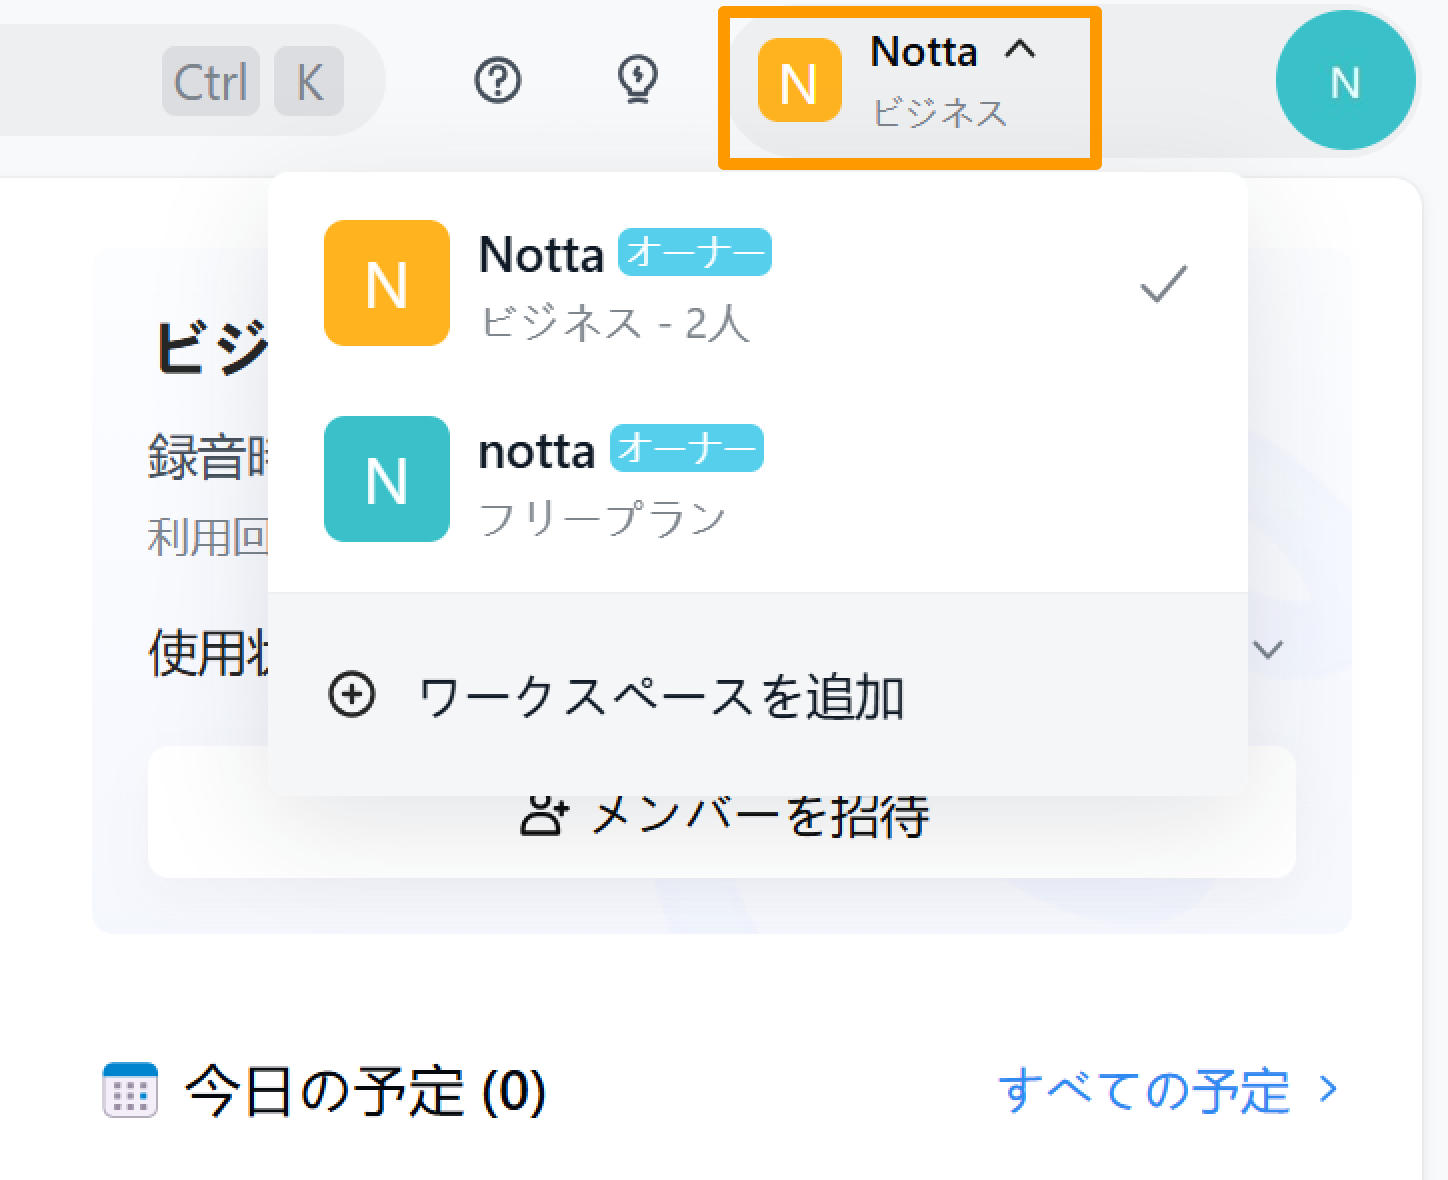The height and width of the screenshot is (1180, 1448).
Task: Click the person-plus icon in the invite button
Action: (544, 815)
